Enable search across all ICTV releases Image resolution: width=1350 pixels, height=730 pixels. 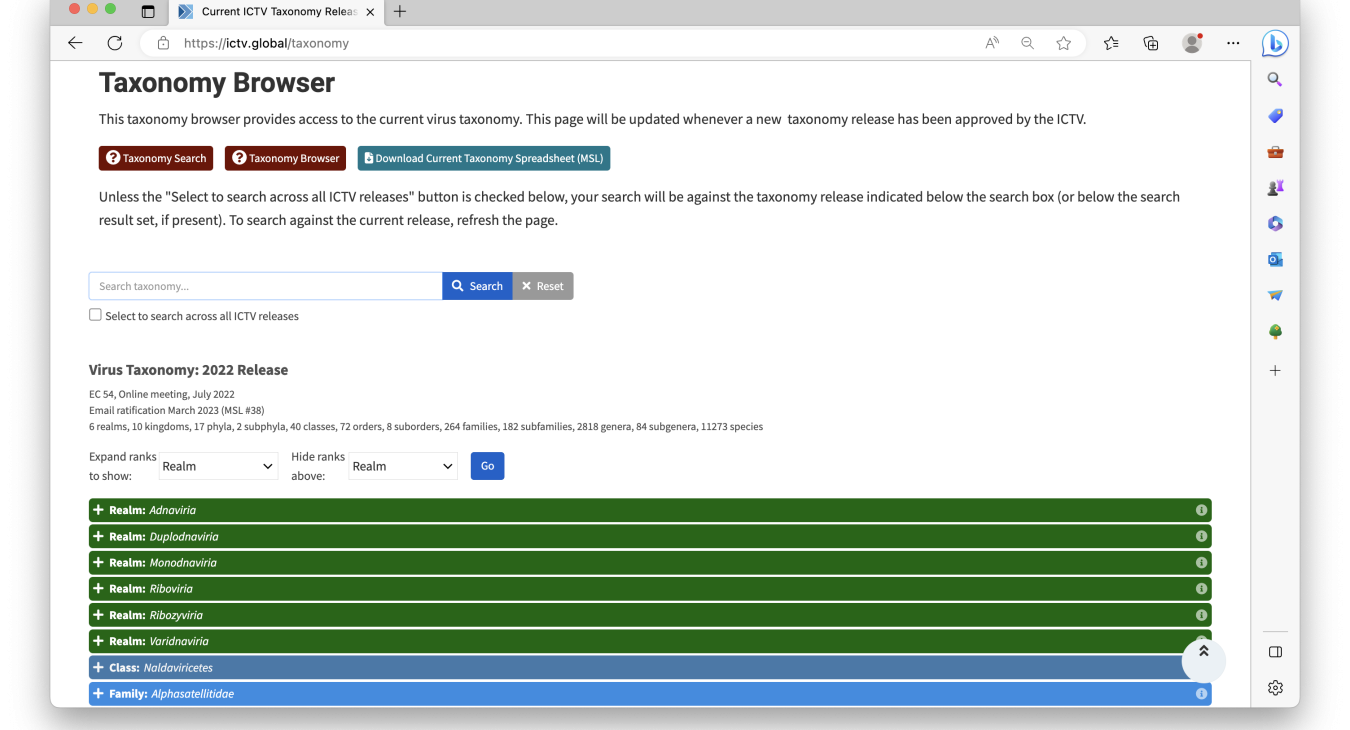[95, 314]
